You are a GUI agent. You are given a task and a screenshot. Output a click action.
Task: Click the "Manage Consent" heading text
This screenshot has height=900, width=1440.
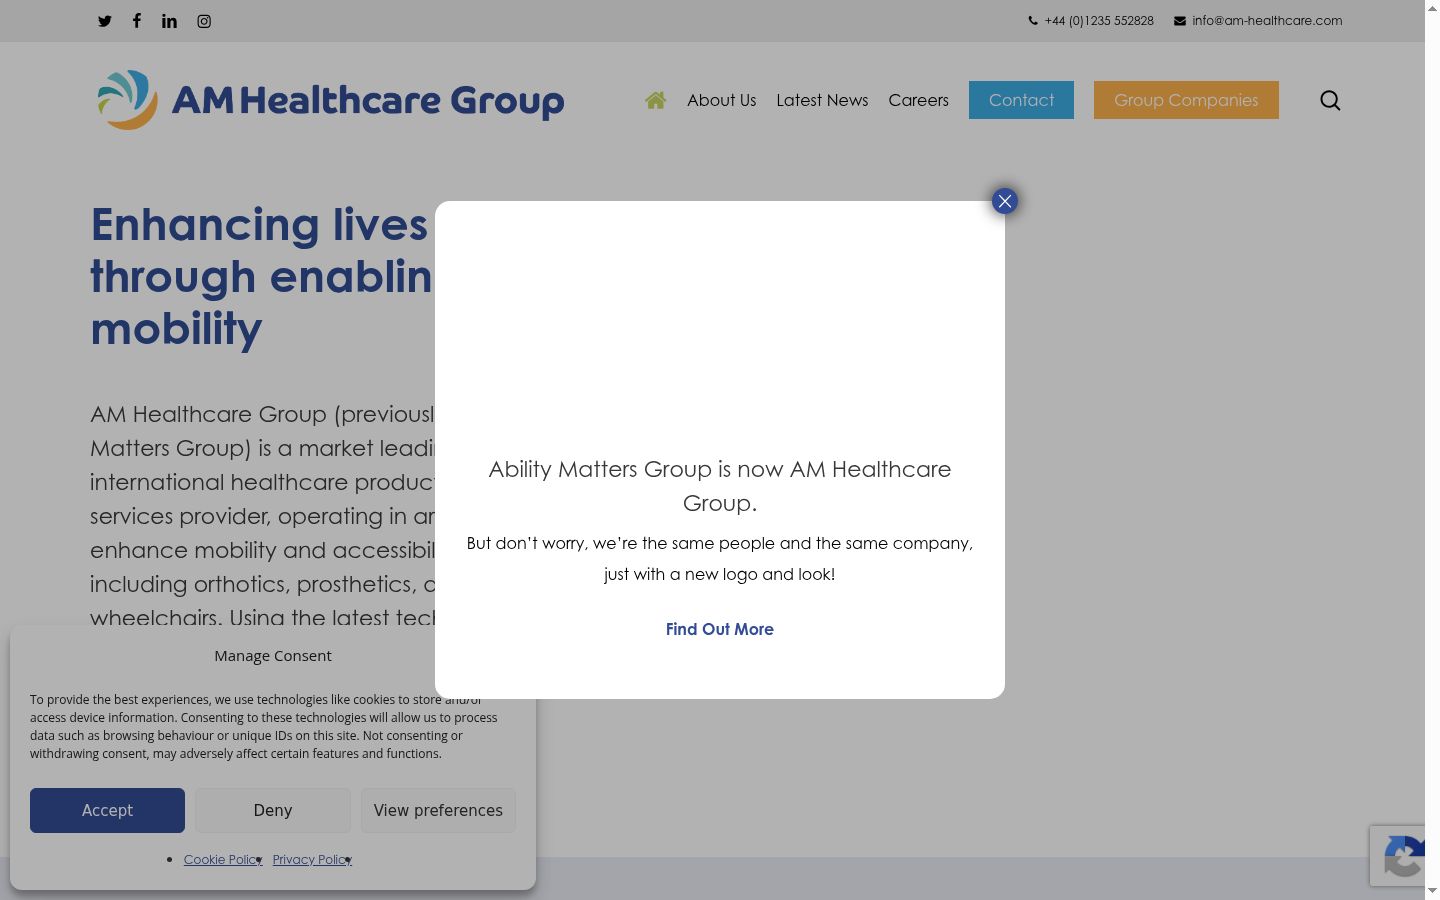coord(273,656)
